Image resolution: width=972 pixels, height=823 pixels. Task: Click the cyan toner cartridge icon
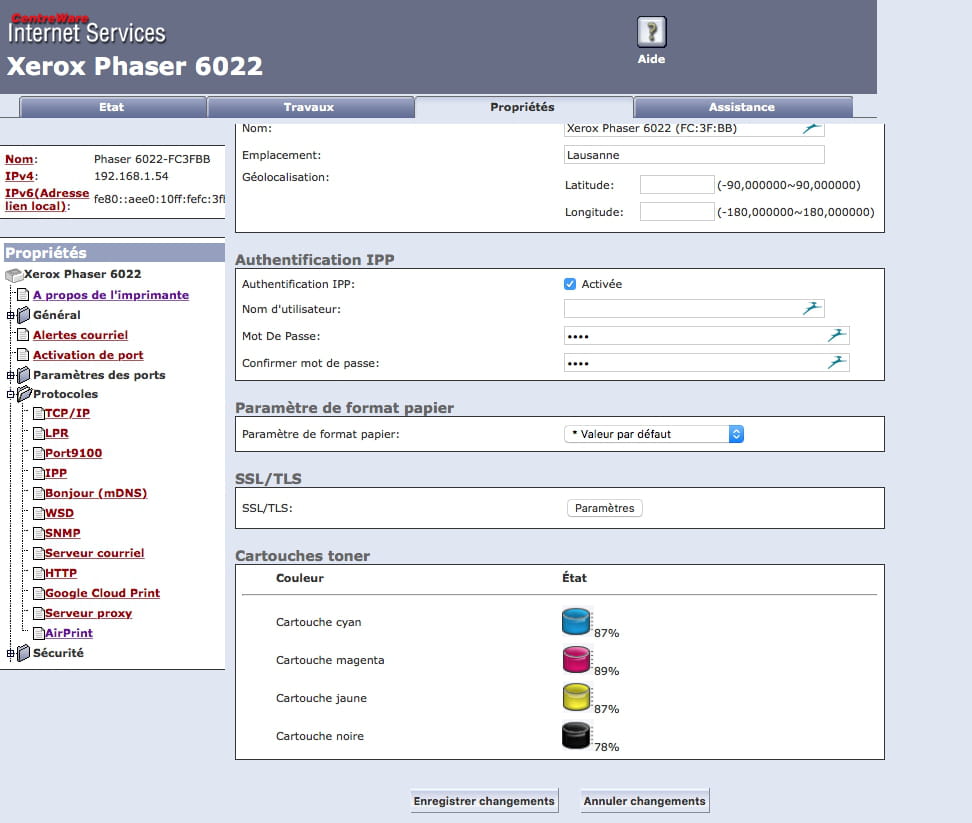(x=576, y=622)
